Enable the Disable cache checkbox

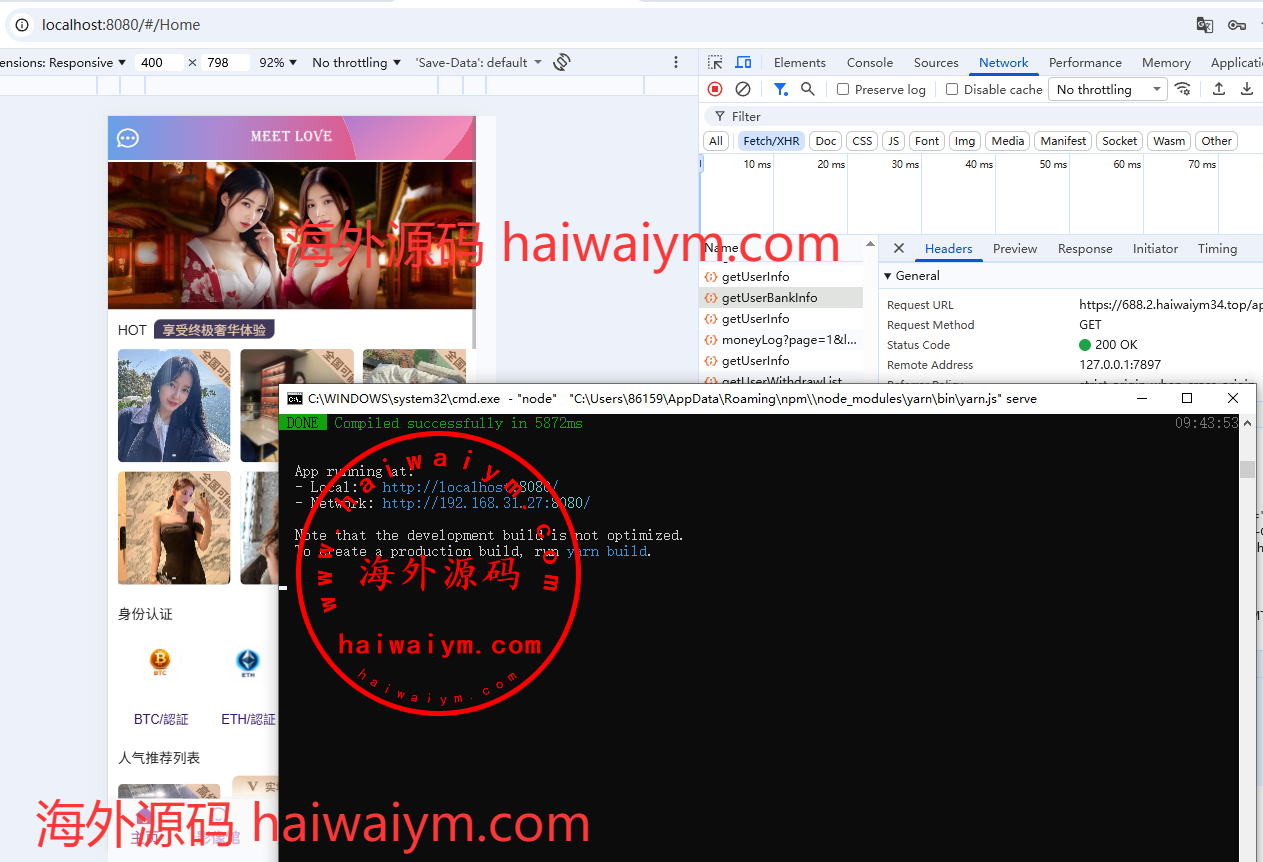pyautogui.click(x=952, y=89)
